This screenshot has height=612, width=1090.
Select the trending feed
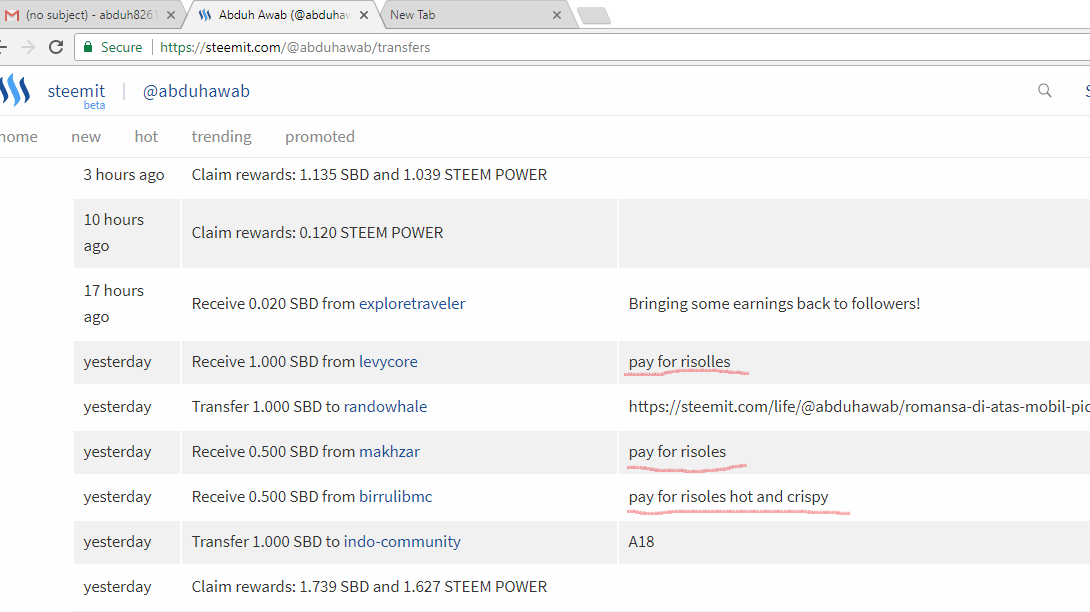[x=221, y=136]
